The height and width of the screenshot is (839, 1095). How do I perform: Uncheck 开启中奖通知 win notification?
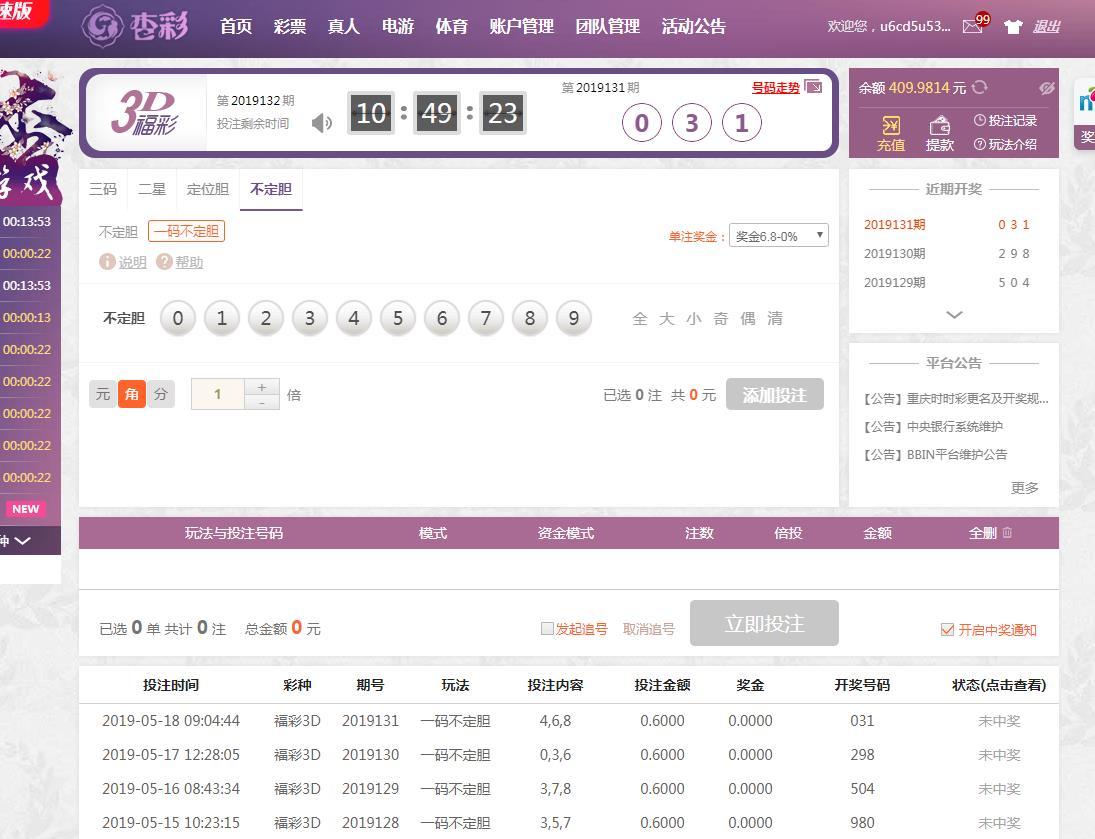(x=947, y=630)
